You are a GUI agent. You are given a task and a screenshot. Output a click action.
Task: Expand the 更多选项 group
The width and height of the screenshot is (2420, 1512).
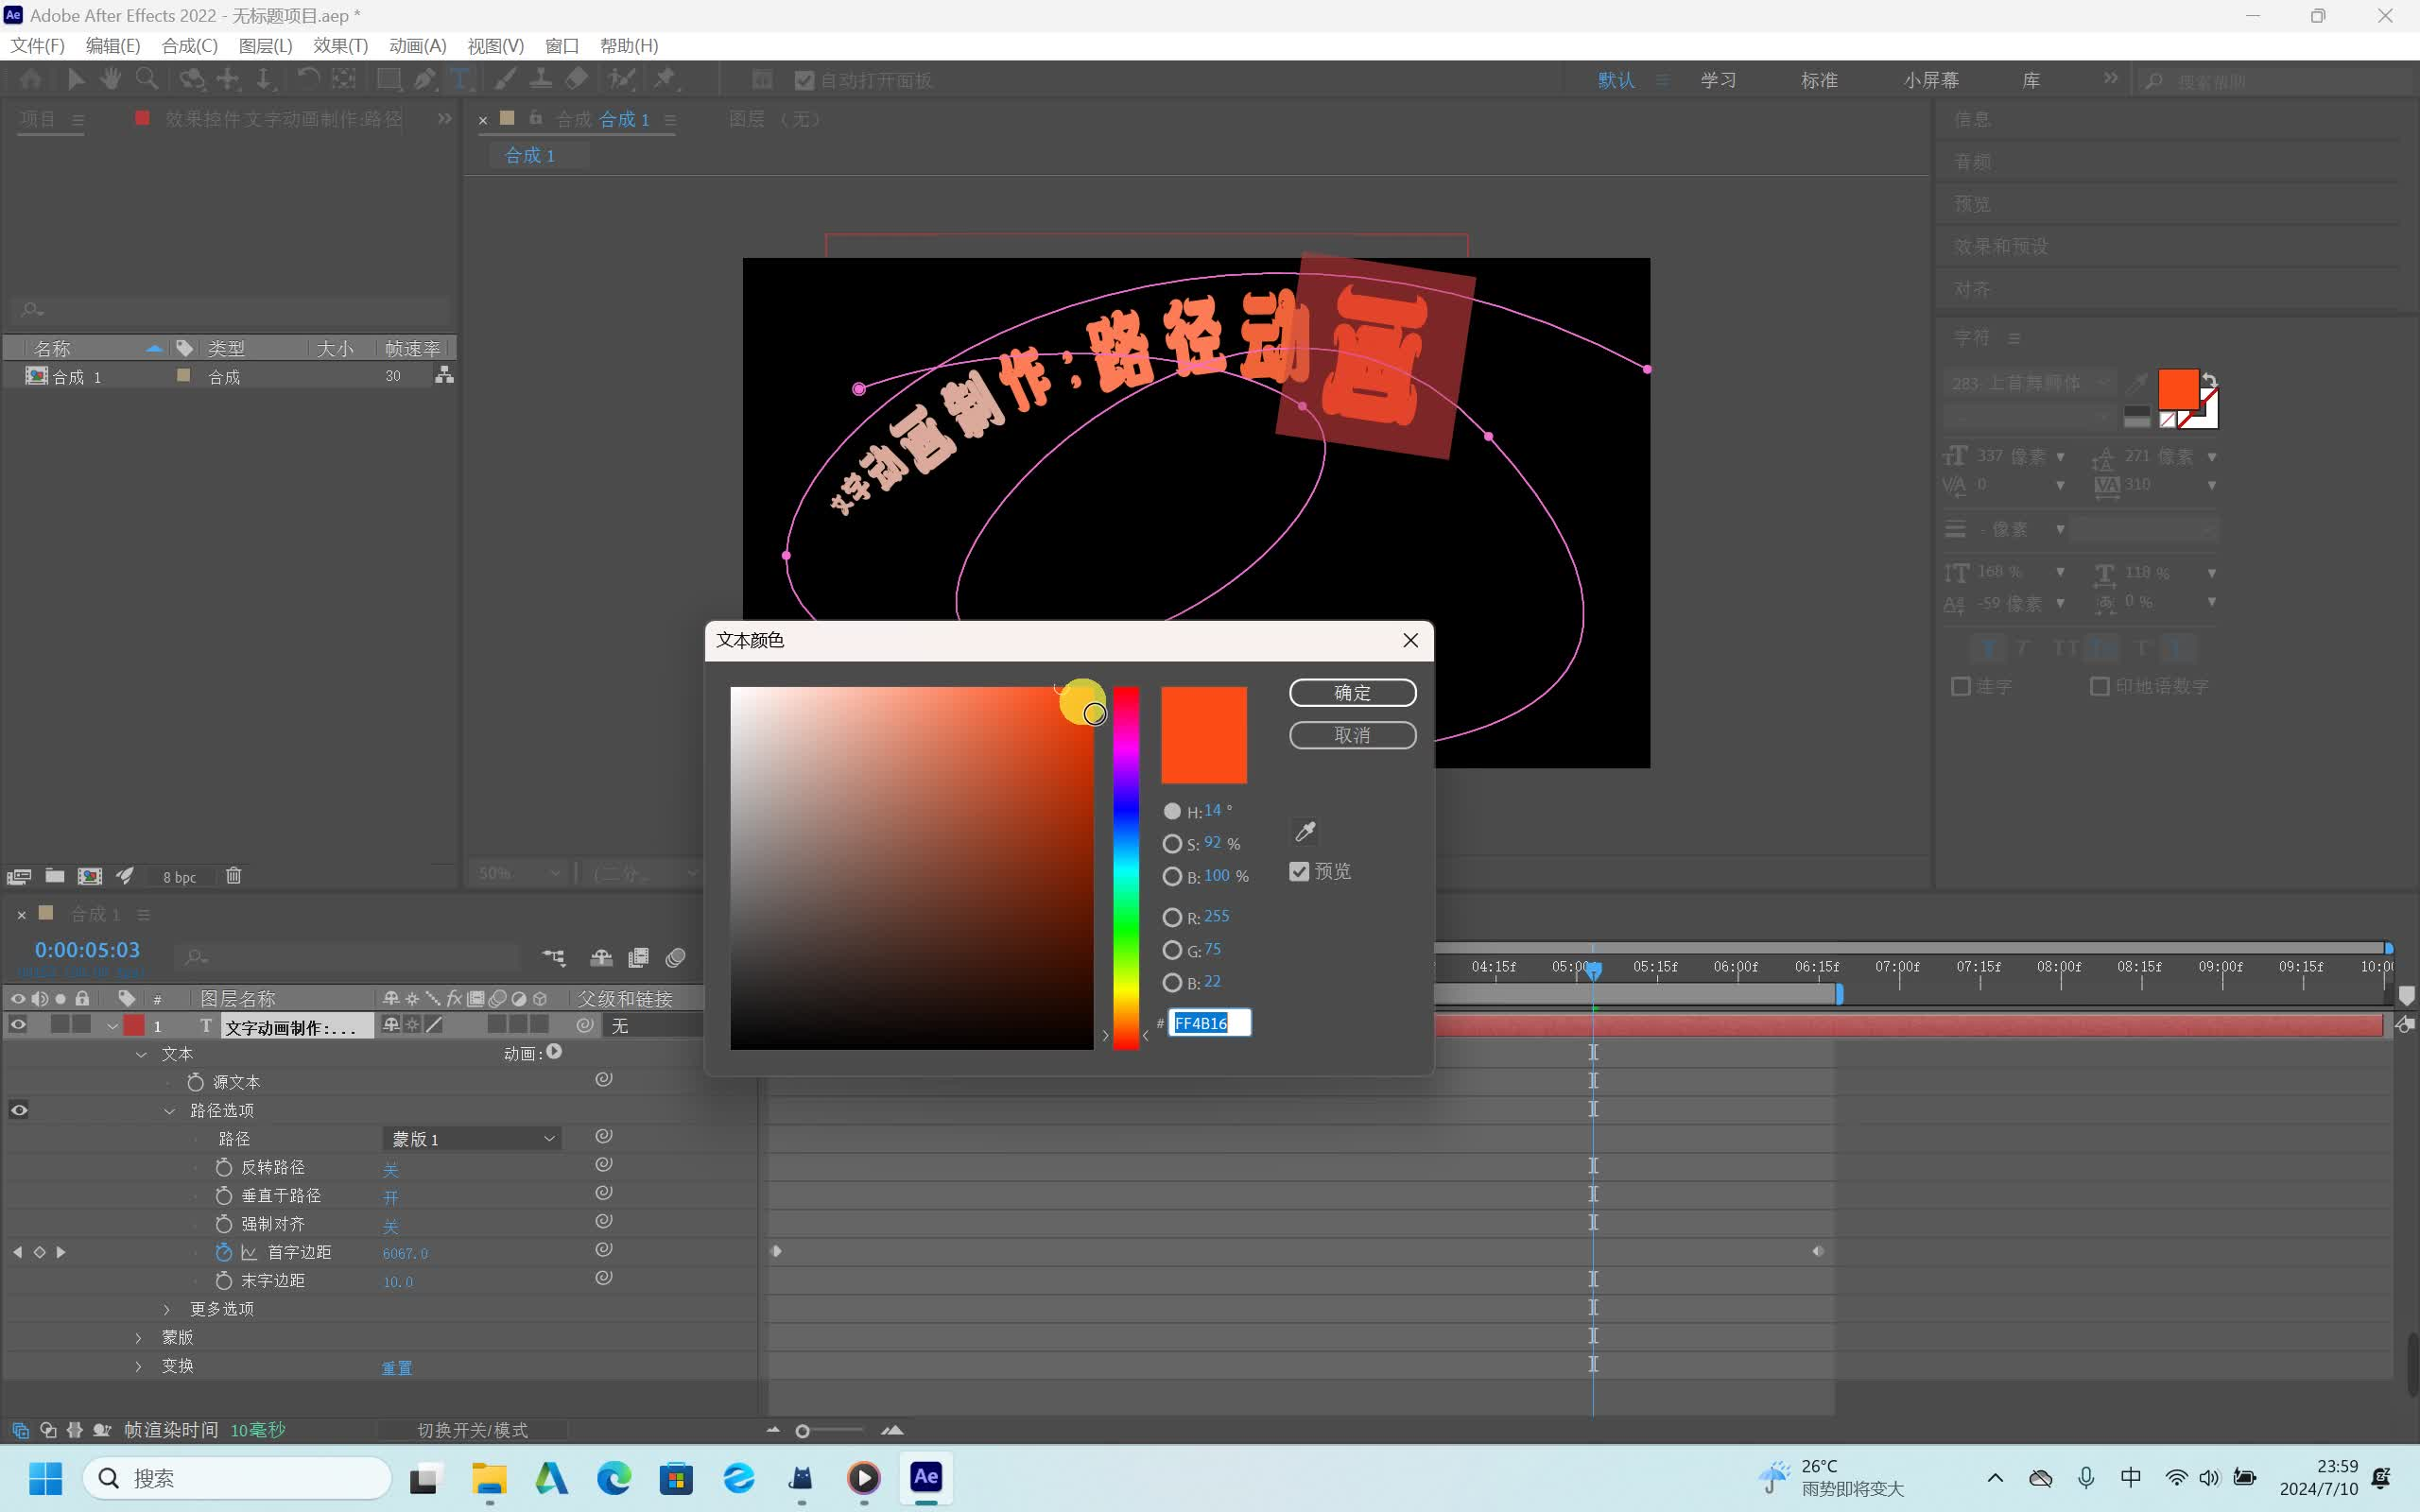(x=167, y=1309)
